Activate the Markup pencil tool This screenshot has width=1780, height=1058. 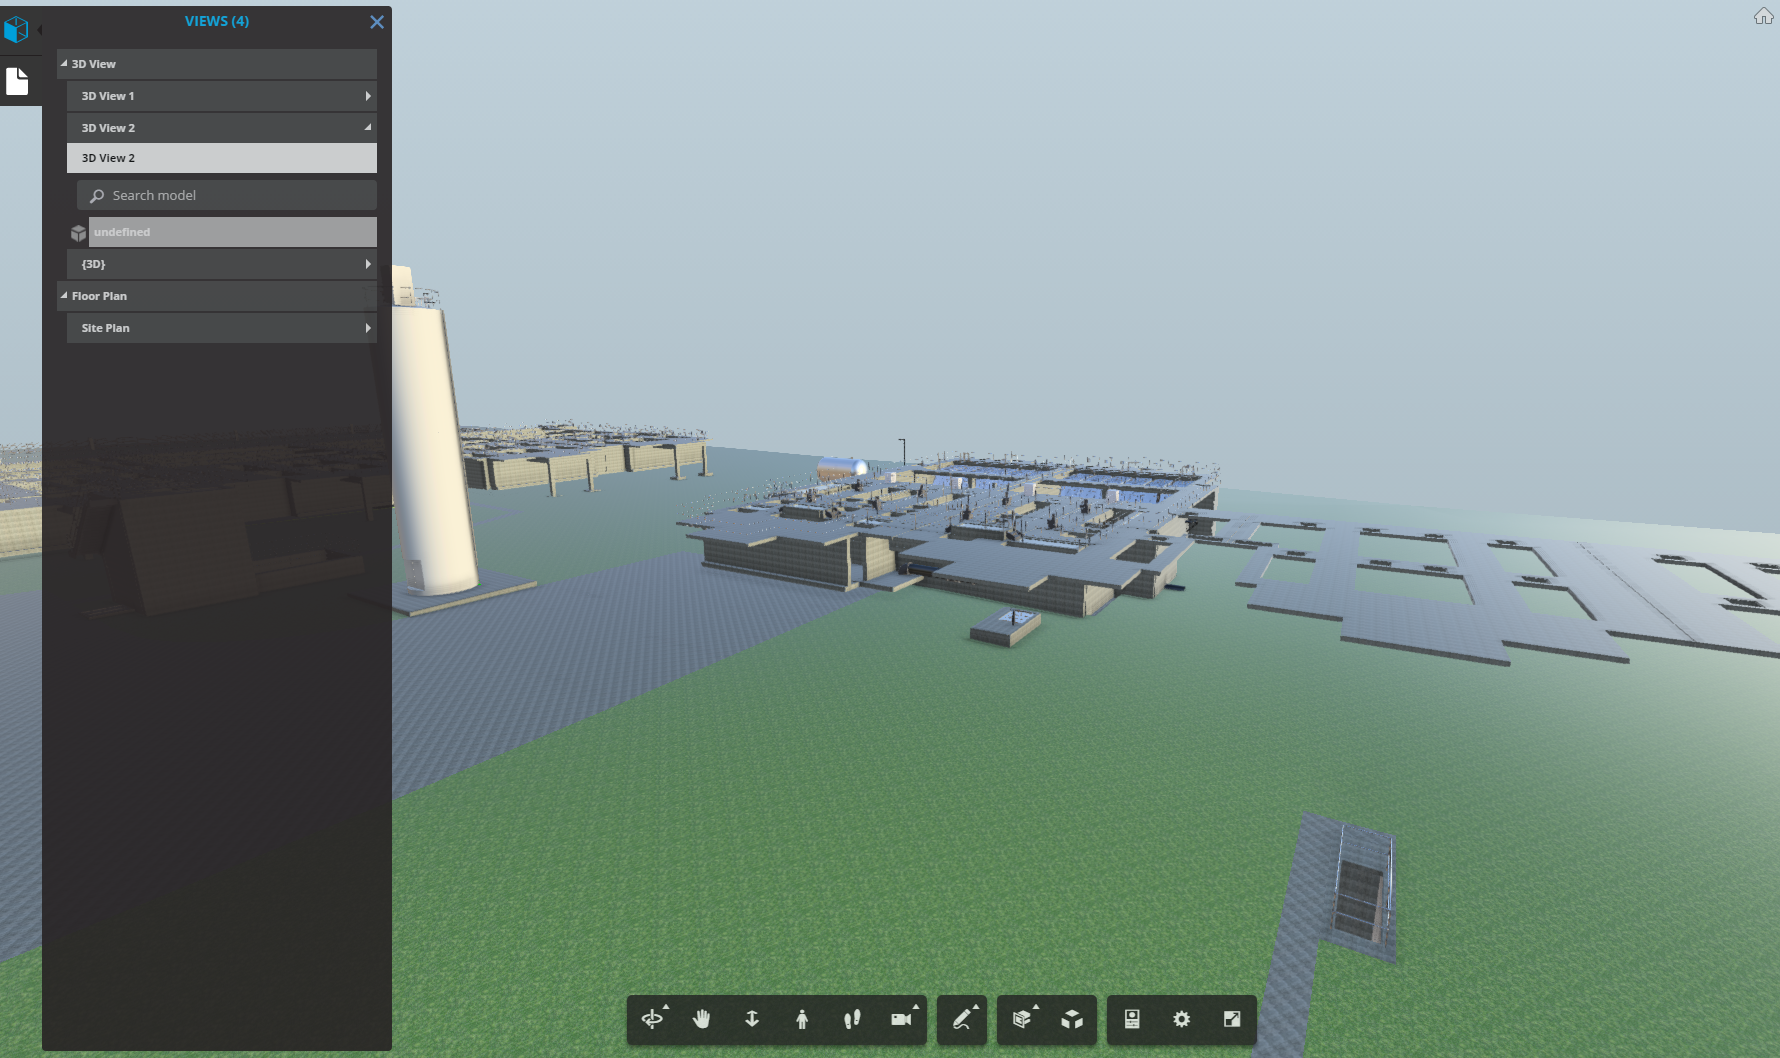coord(960,1020)
